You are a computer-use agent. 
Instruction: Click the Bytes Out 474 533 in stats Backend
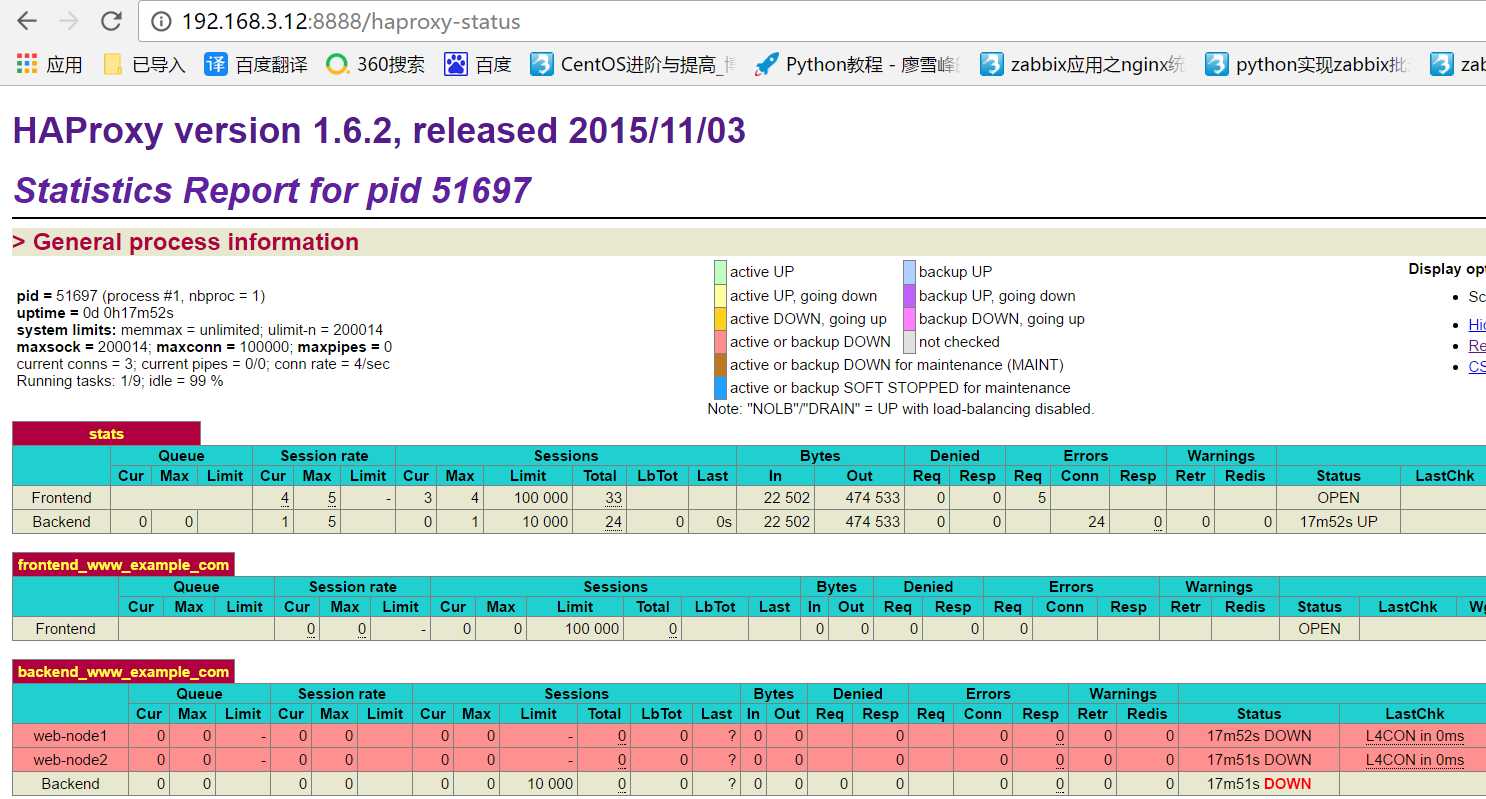(x=872, y=522)
